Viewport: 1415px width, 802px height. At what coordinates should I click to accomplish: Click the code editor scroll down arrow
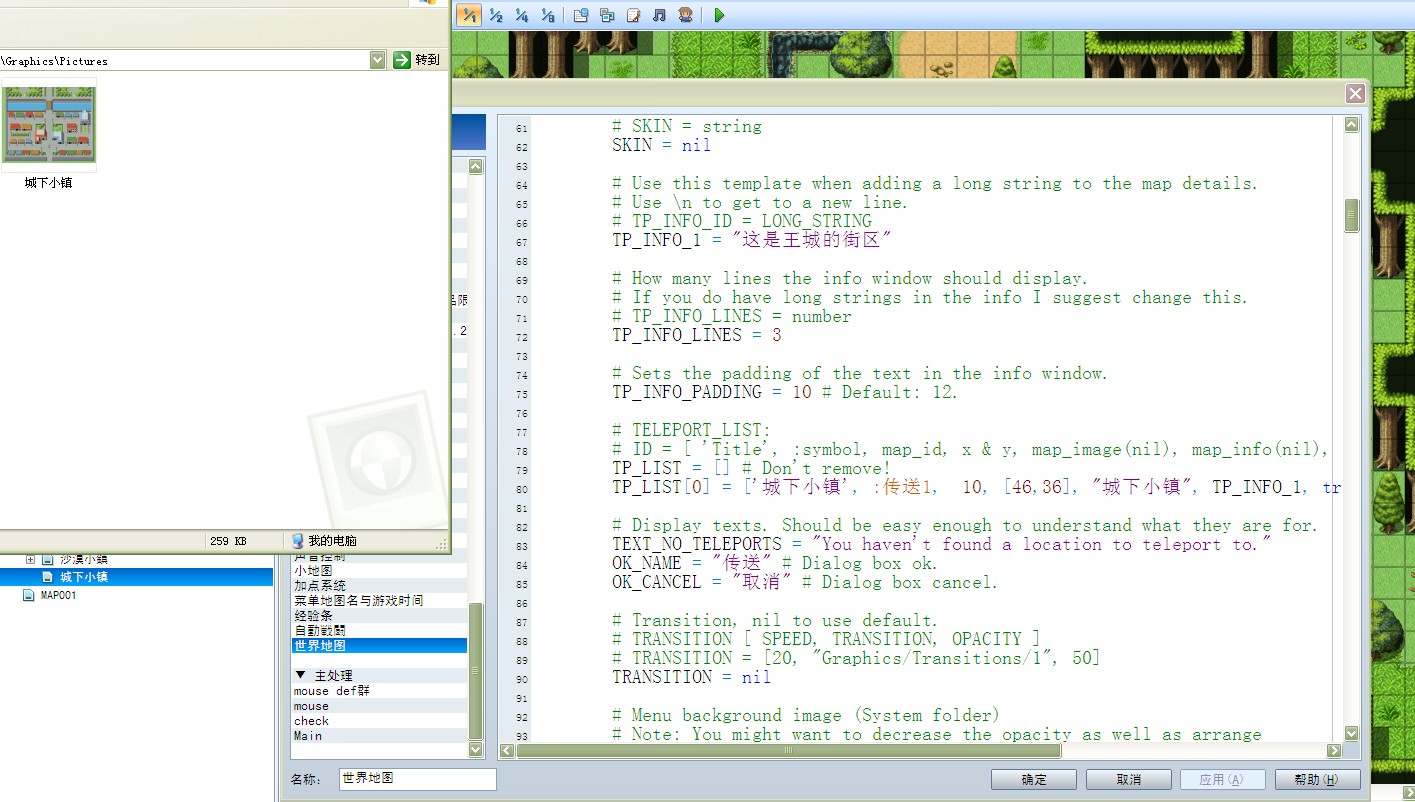1352,733
